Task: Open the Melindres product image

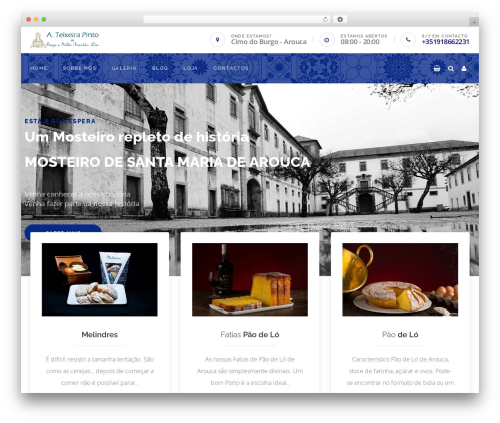Action: [x=99, y=279]
